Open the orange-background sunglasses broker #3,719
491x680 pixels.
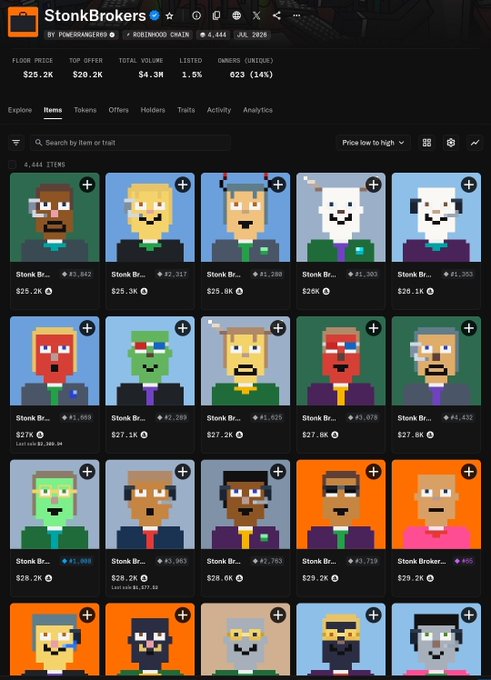(341, 504)
